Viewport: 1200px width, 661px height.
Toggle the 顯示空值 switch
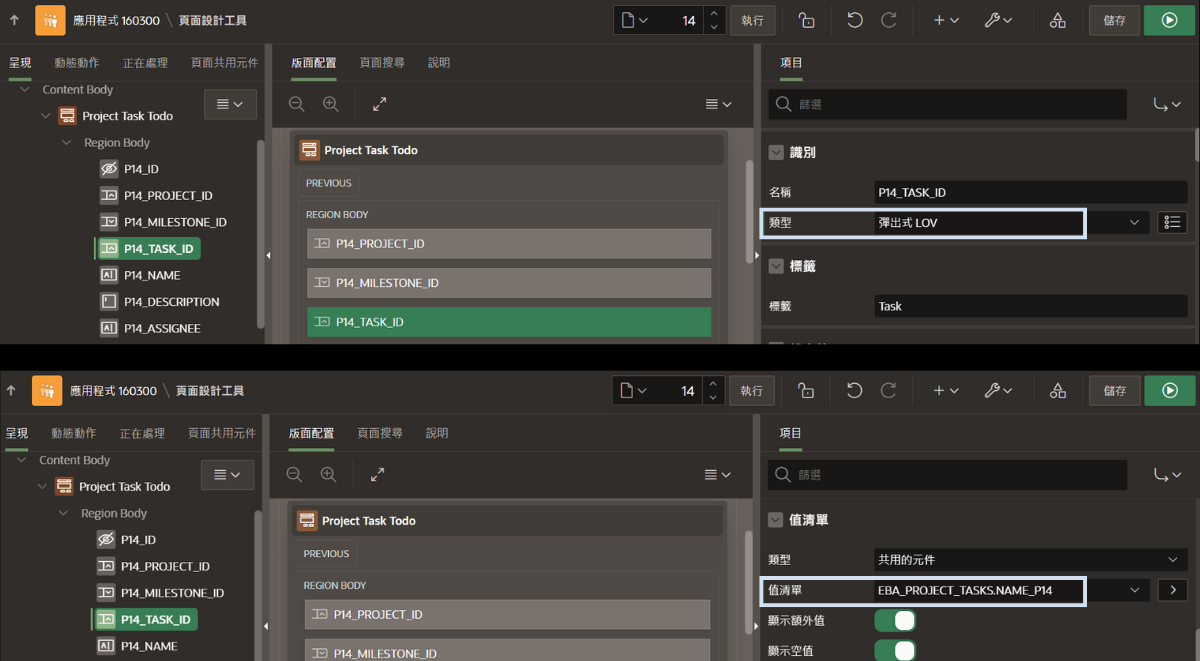895,651
